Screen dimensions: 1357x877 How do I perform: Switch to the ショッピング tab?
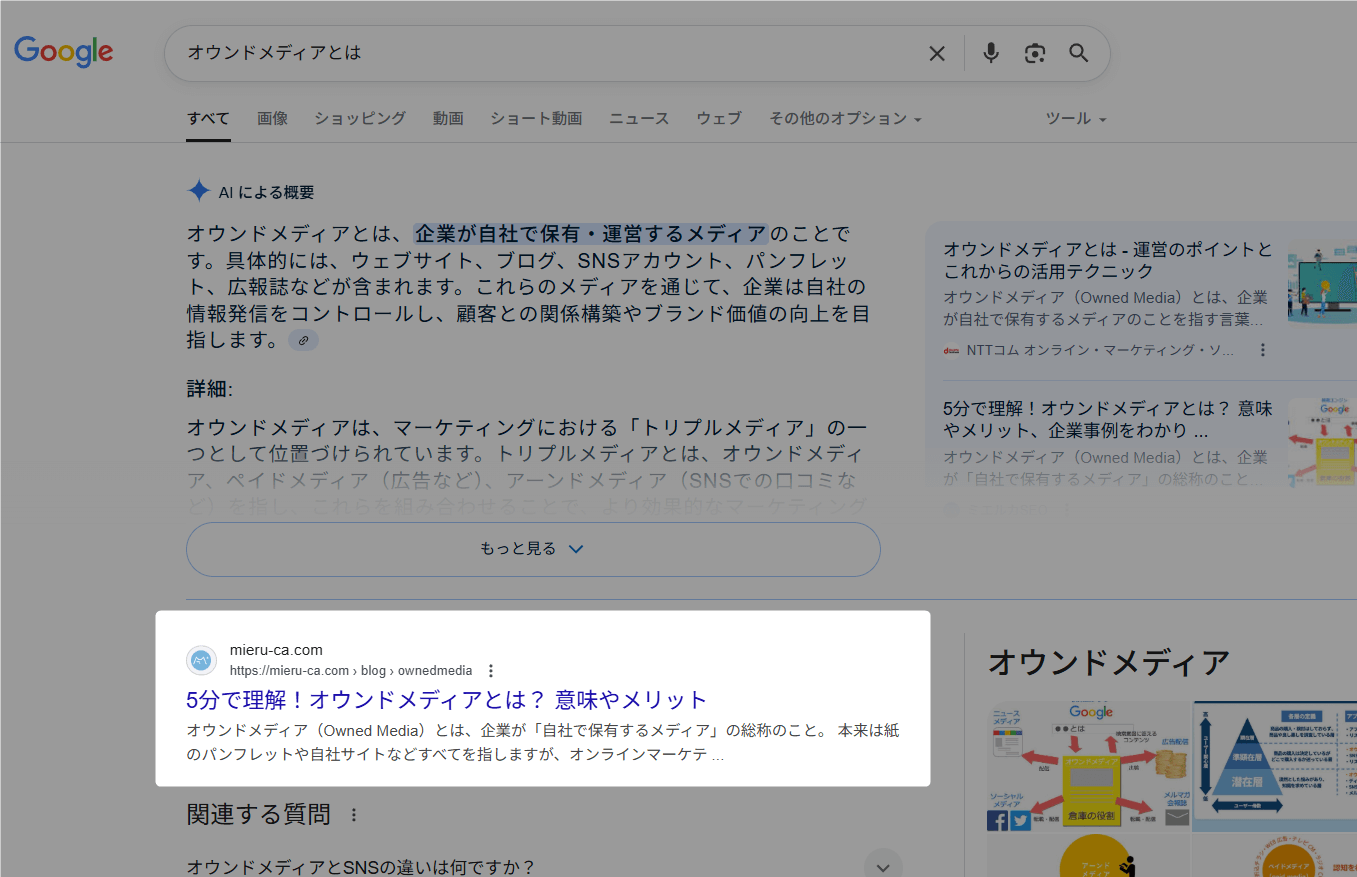360,118
